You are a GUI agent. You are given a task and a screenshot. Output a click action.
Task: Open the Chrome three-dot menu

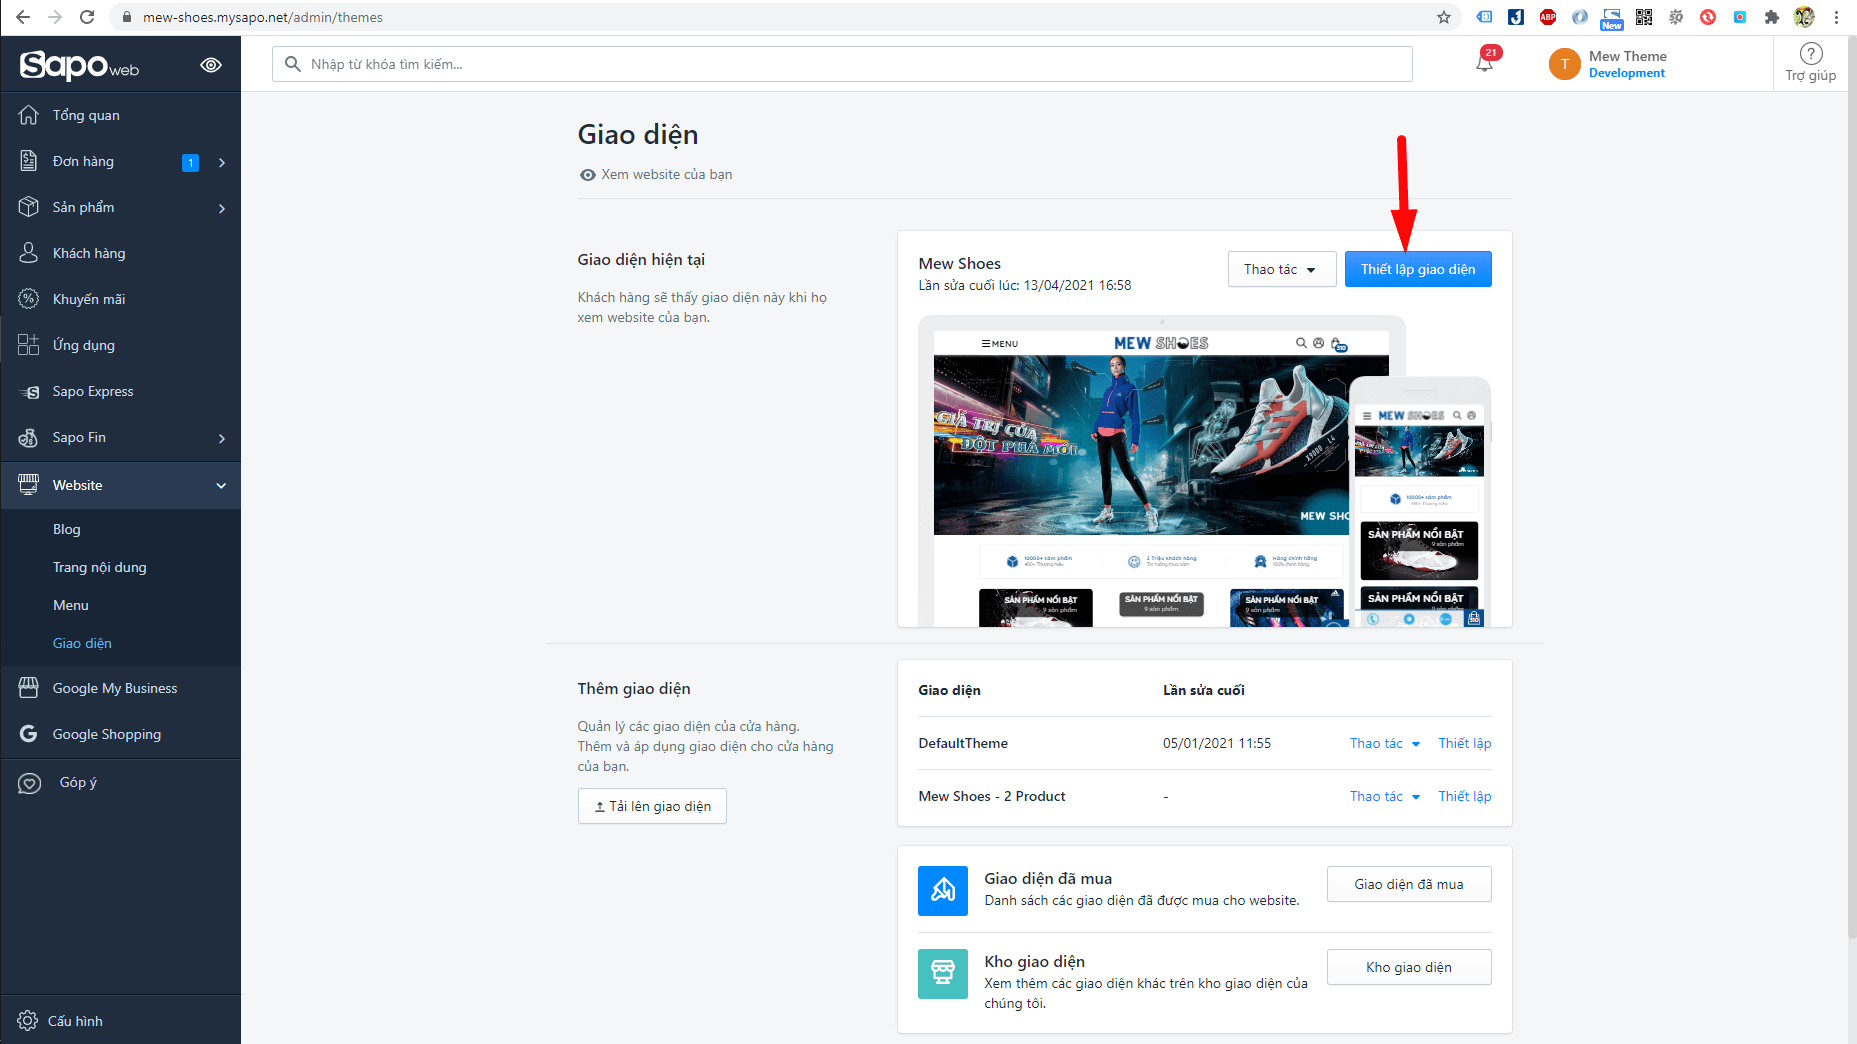coord(1836,17)
